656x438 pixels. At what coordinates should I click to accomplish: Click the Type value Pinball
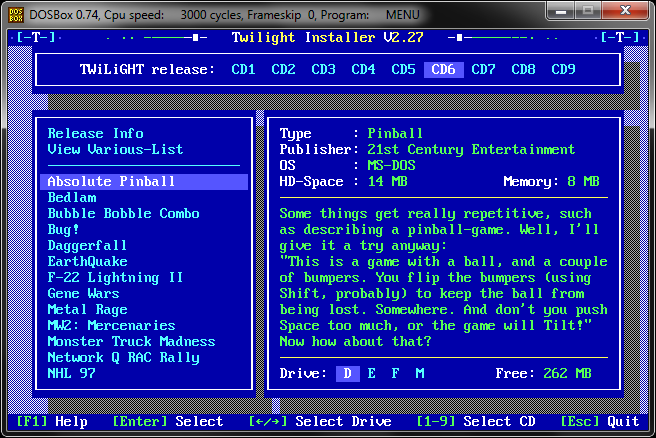(395, 133)
